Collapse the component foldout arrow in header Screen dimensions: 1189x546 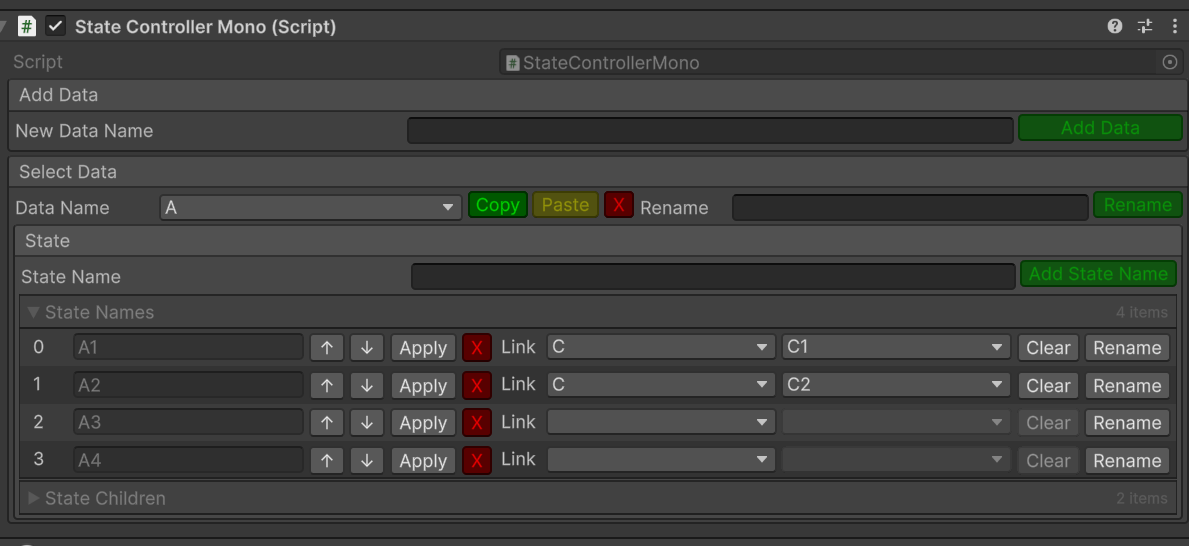(5, 27)
